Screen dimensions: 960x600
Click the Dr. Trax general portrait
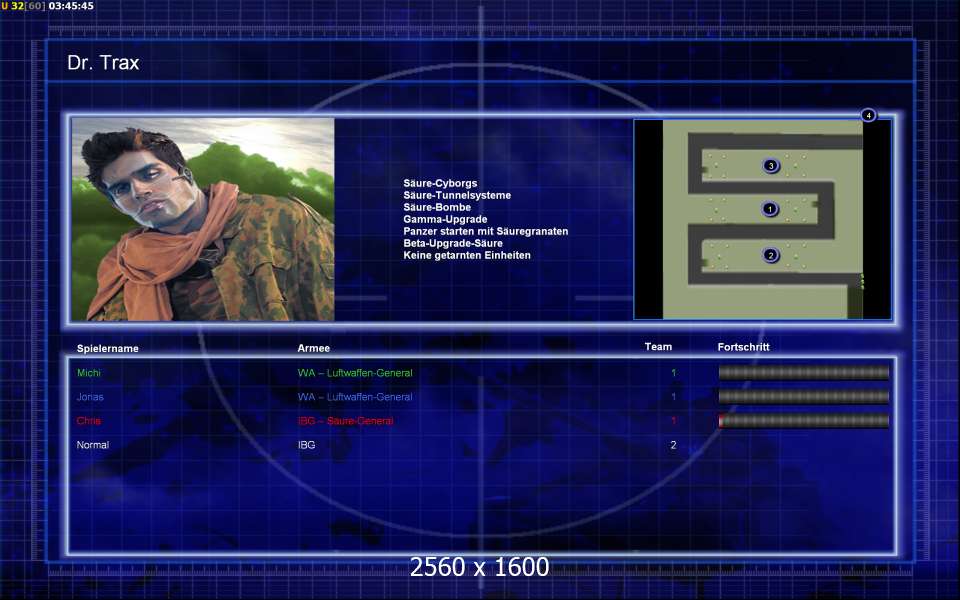coord(203,219)
